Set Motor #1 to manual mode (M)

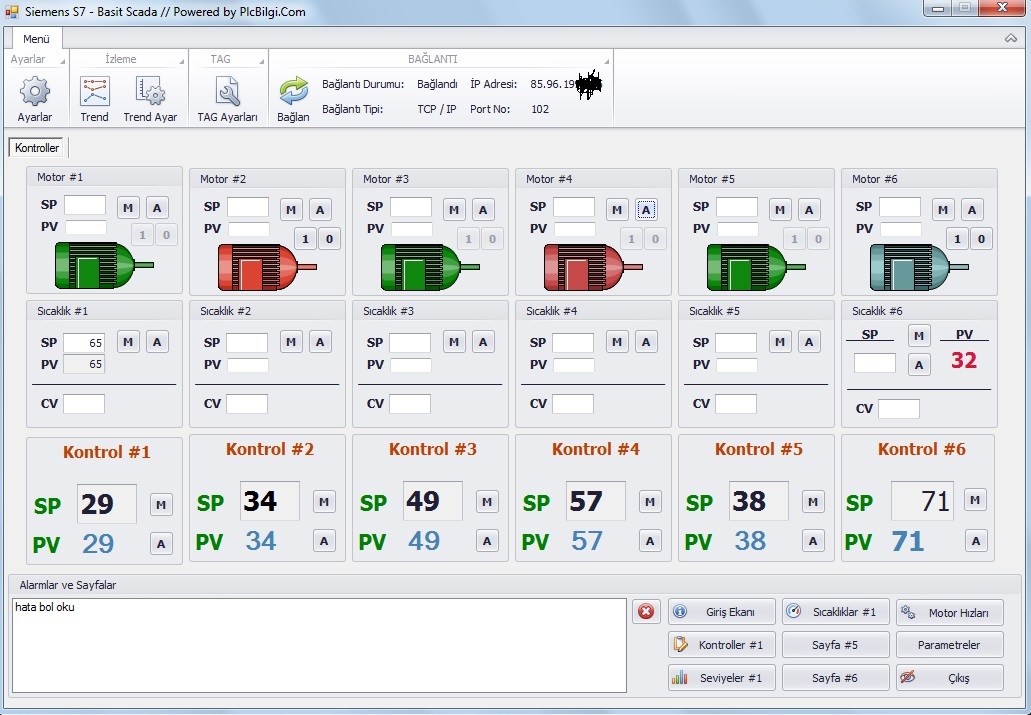click(x=128, y=208)
